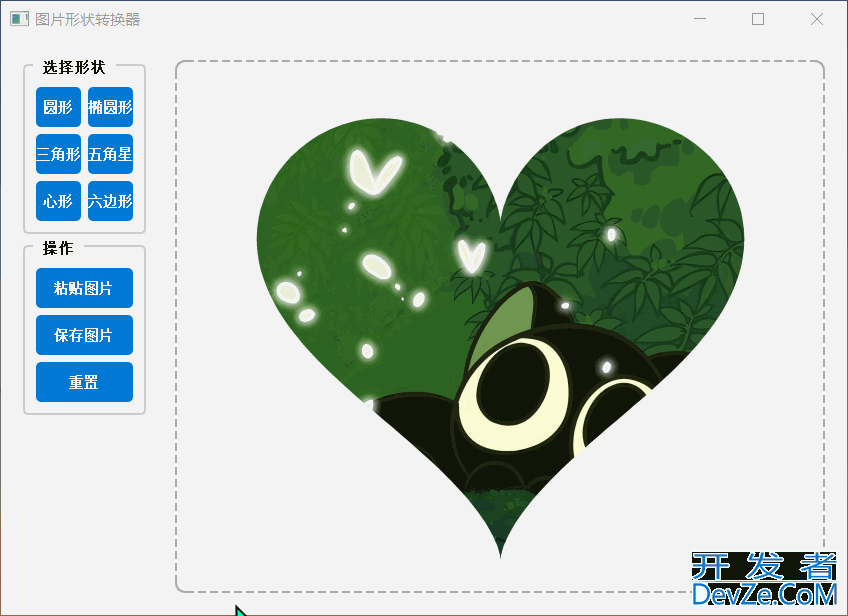Click the cat's large yellow eye in preview
This screenshot has height=616, width=848.
pyautogui.click(x=518, y=385)
